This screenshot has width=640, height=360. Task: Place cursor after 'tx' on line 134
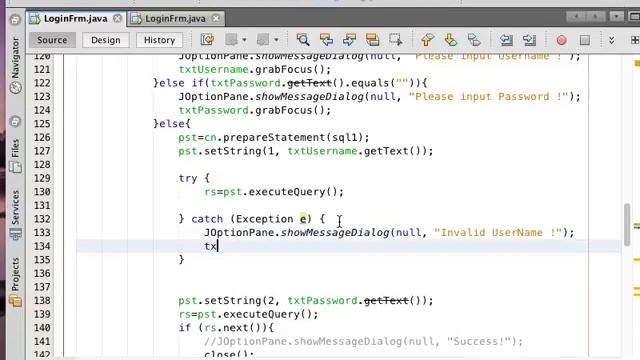[218, 246]
